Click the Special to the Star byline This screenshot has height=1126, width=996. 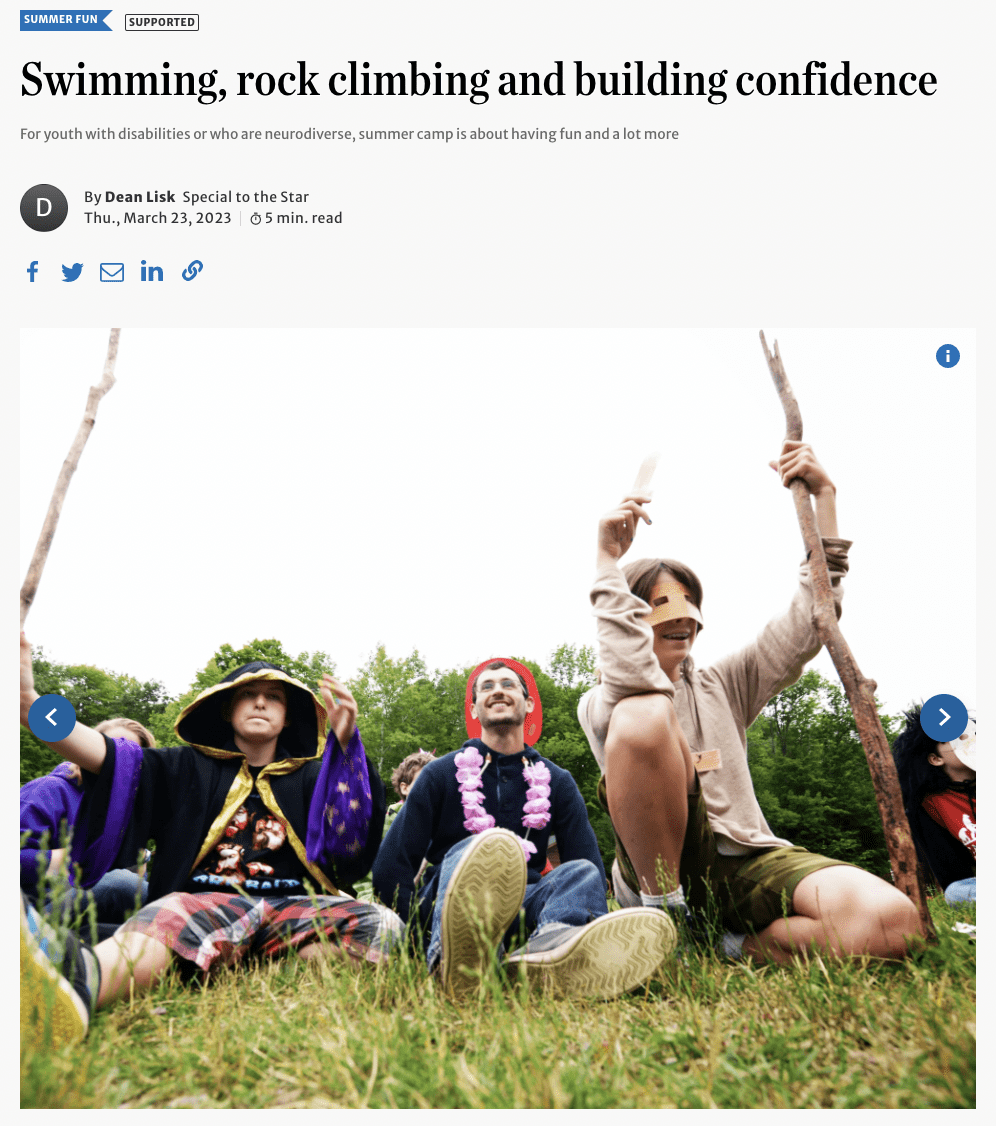click(246, 197)
